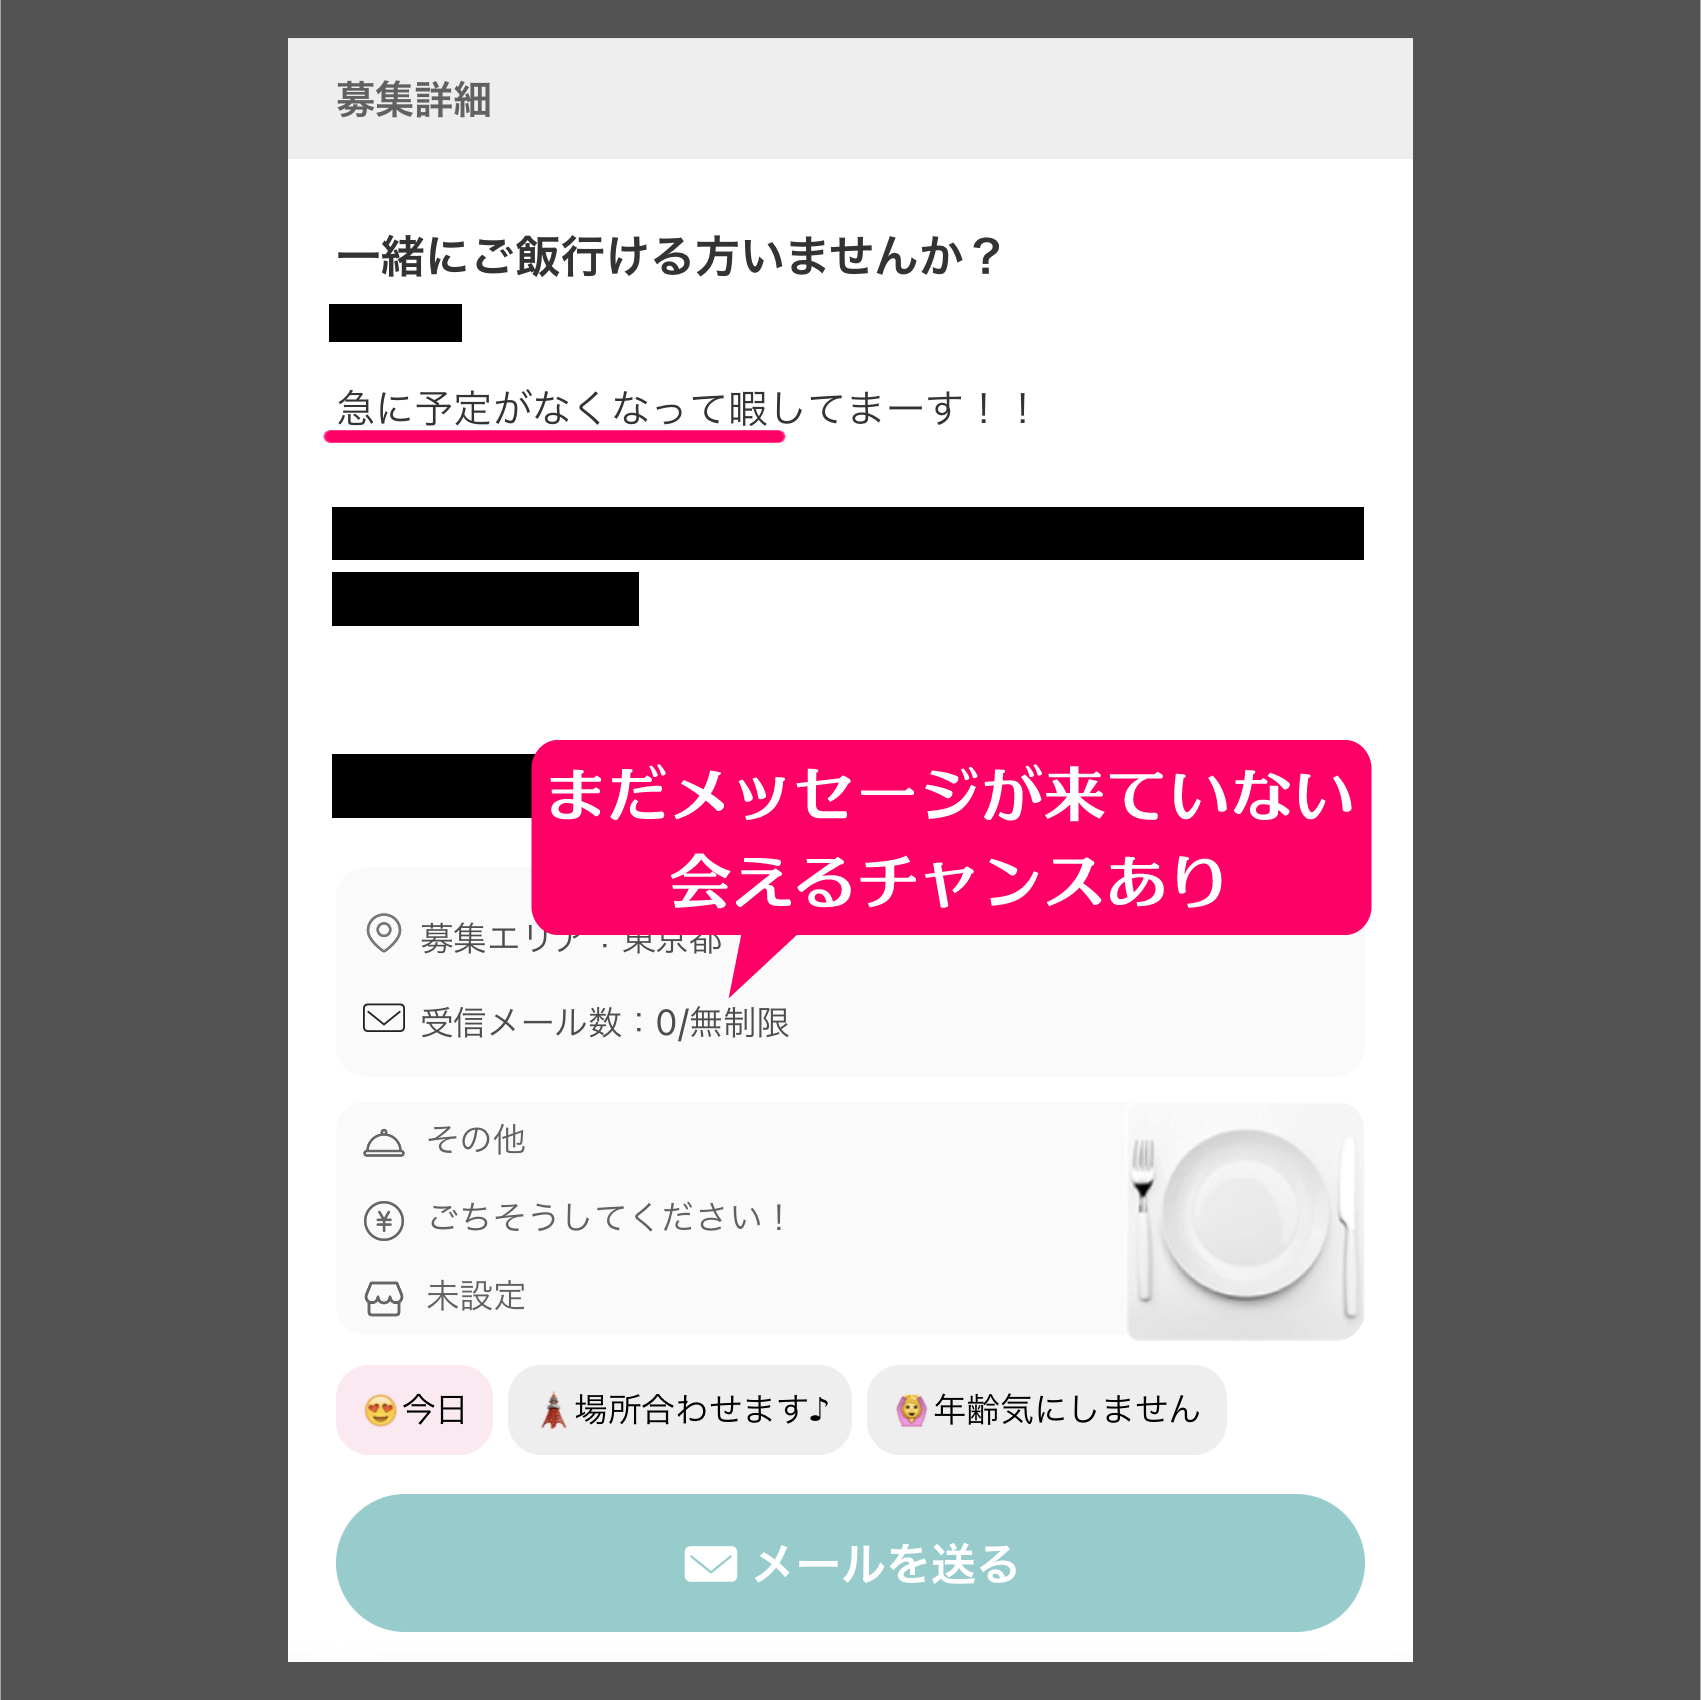Select the 年齢気にしません tag
Screen dimensions: 1701x1700
tap(1046, 1410)
